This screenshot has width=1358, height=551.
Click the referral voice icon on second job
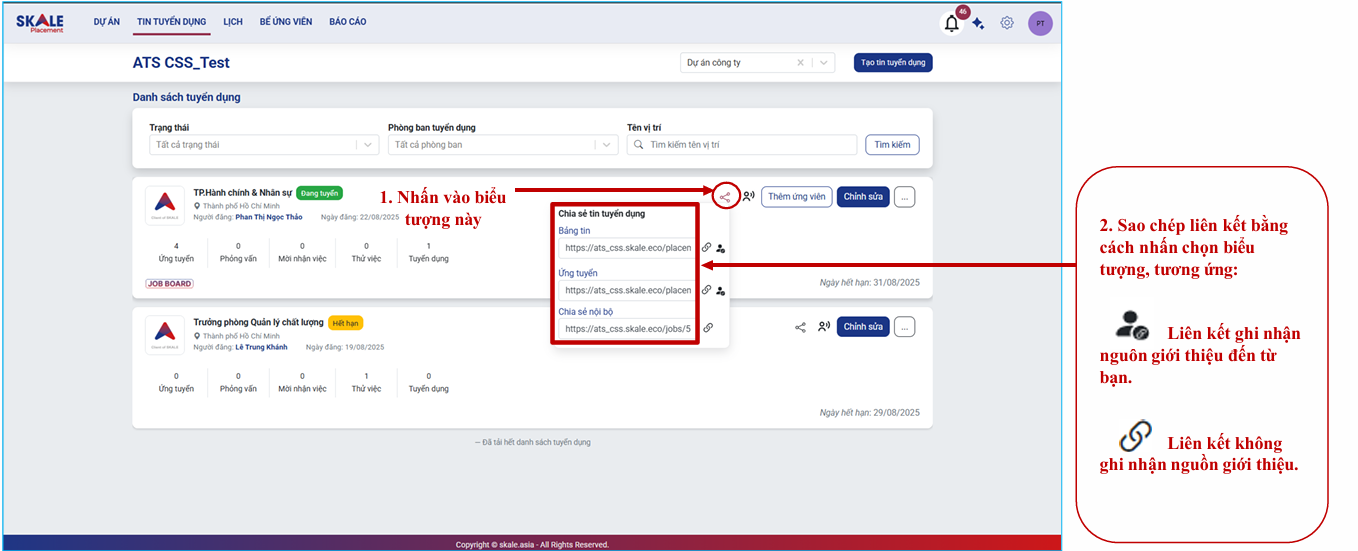point(823,327)
